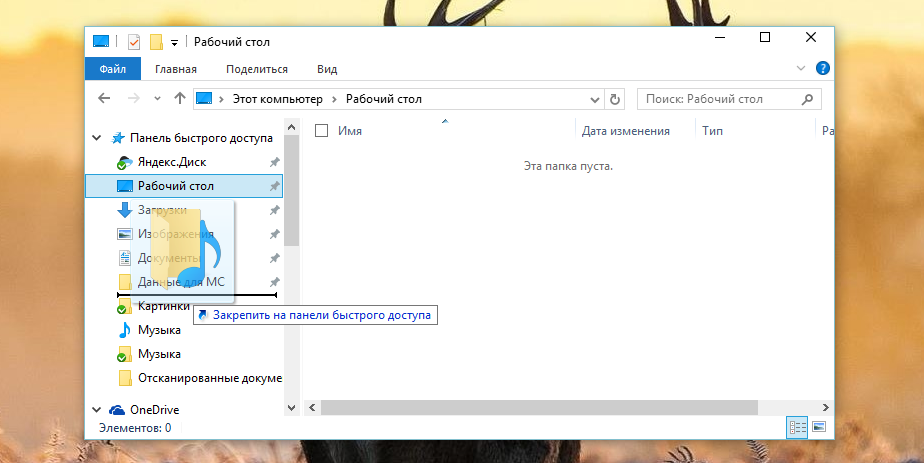924x463 pixels.
Task: Click the magnifier search icon
Action: tap(807, 99)
